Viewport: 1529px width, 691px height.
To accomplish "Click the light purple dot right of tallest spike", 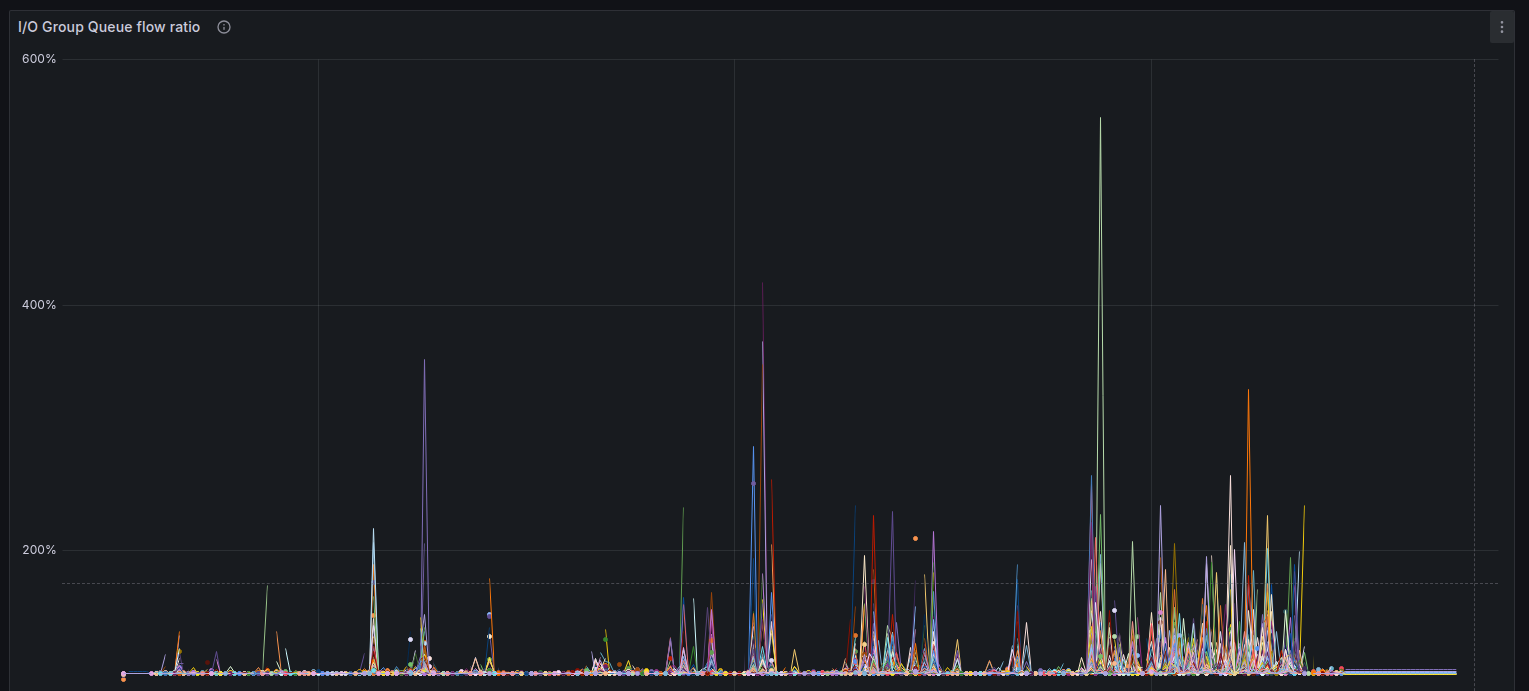I will 1114,610.
